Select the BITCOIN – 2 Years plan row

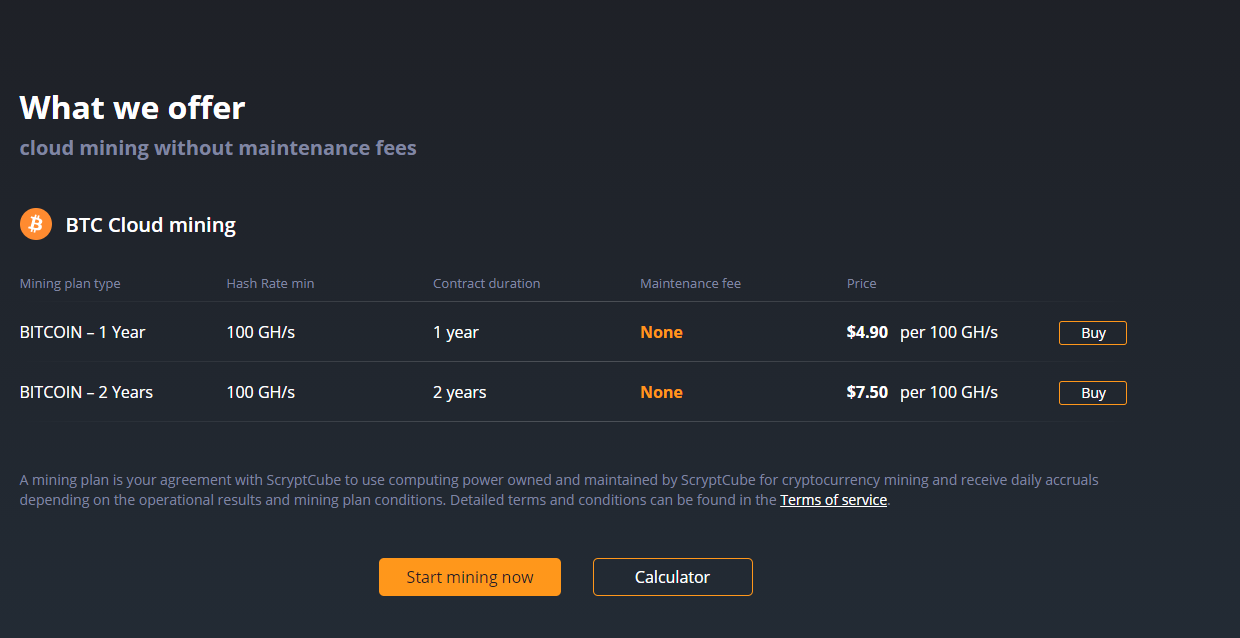85,392
